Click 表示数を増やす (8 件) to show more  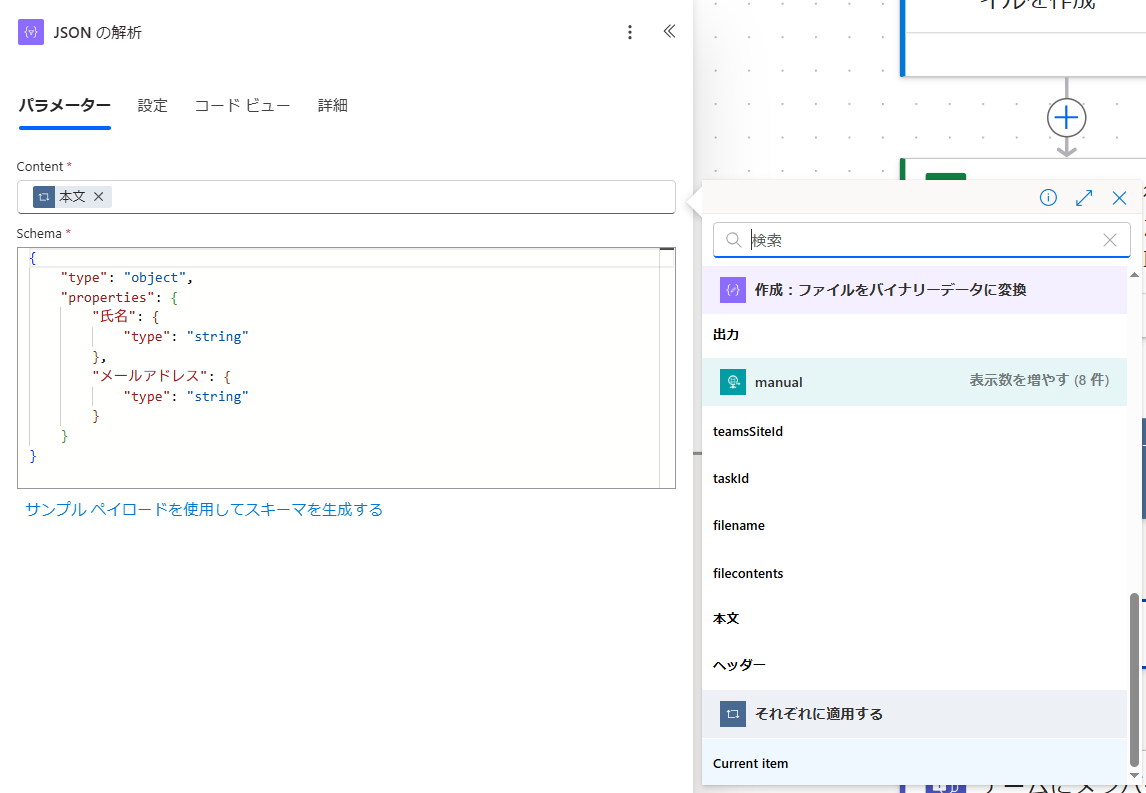pos(1039,380)
